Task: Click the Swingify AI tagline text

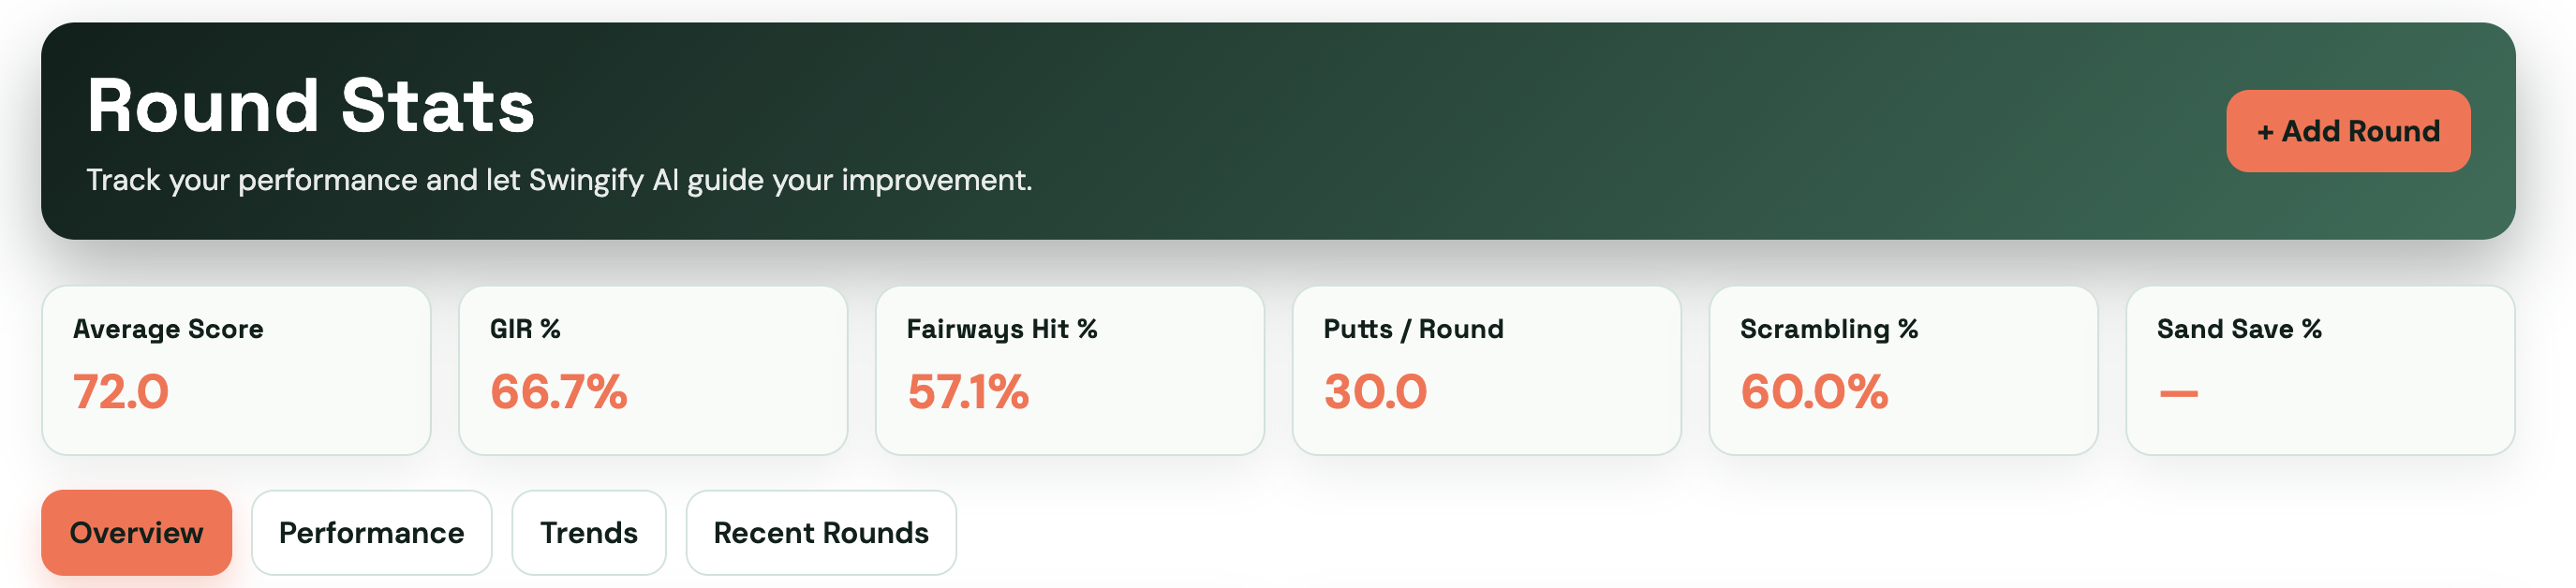Action: (560, 180)
